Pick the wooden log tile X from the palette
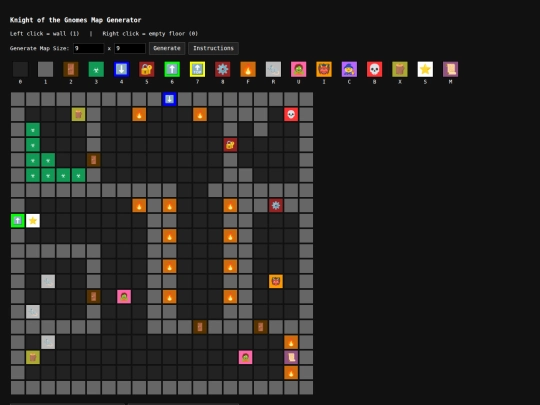The image size is (540, 405). (x=400, y=69)
